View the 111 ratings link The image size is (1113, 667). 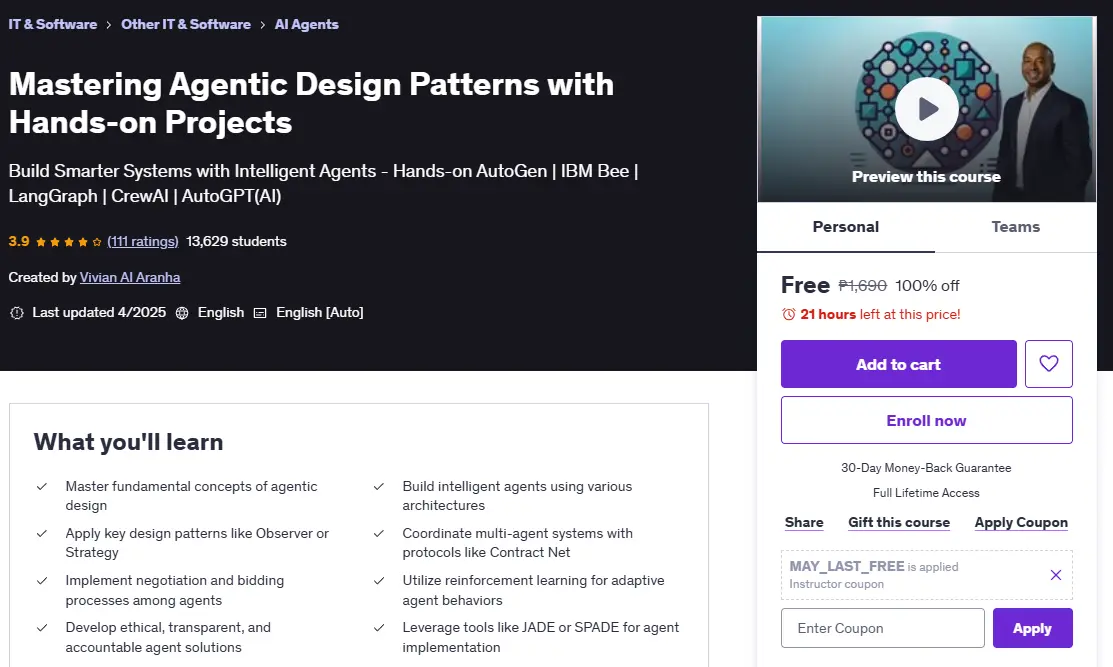[x=143, y=241]
